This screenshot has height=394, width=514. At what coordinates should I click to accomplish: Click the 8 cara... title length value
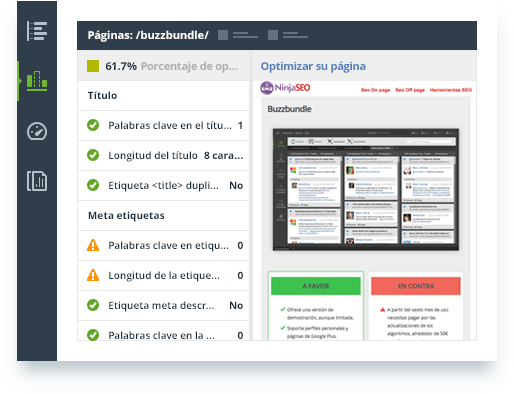point(223,156)
